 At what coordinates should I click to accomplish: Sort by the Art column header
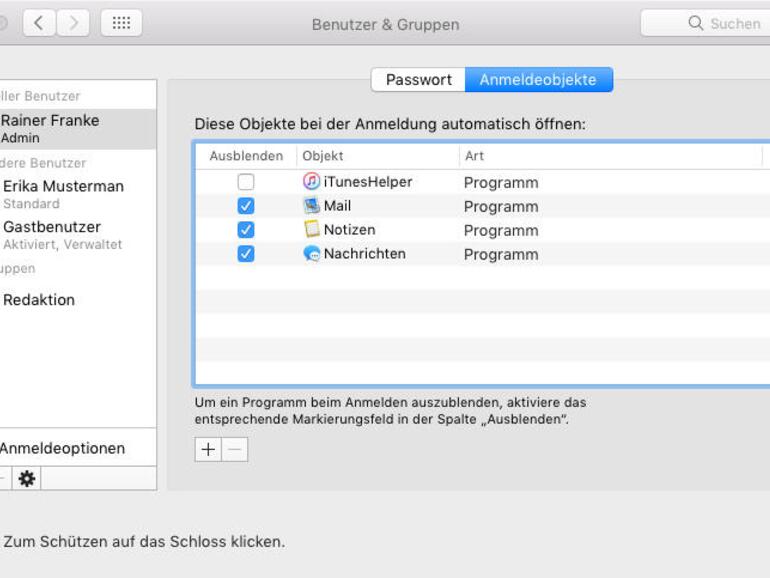coord(610,156)
